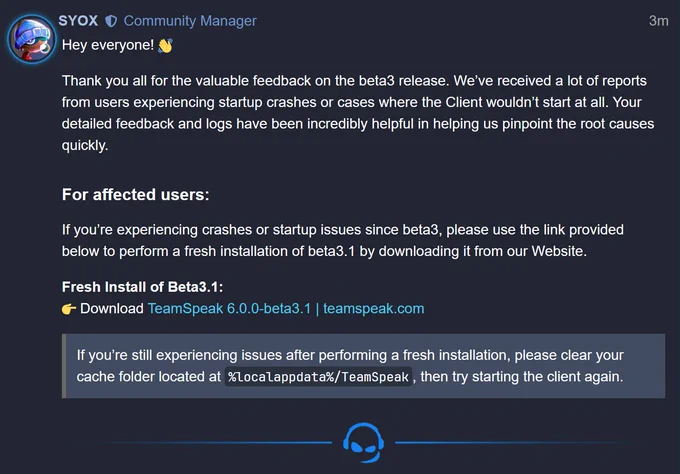Click the moderator shield icon beside SYOX
The height and width of the screenshot is (474, 680).
[111, 21]
